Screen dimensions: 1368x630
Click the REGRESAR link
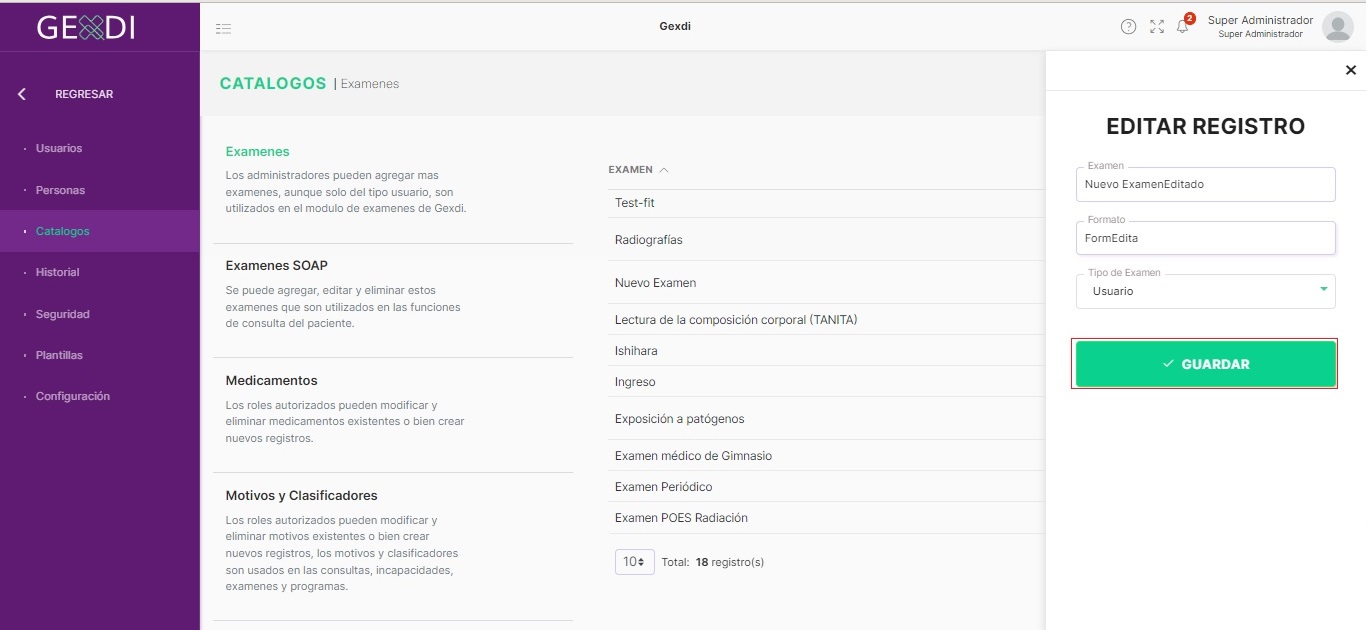(84, 94)
